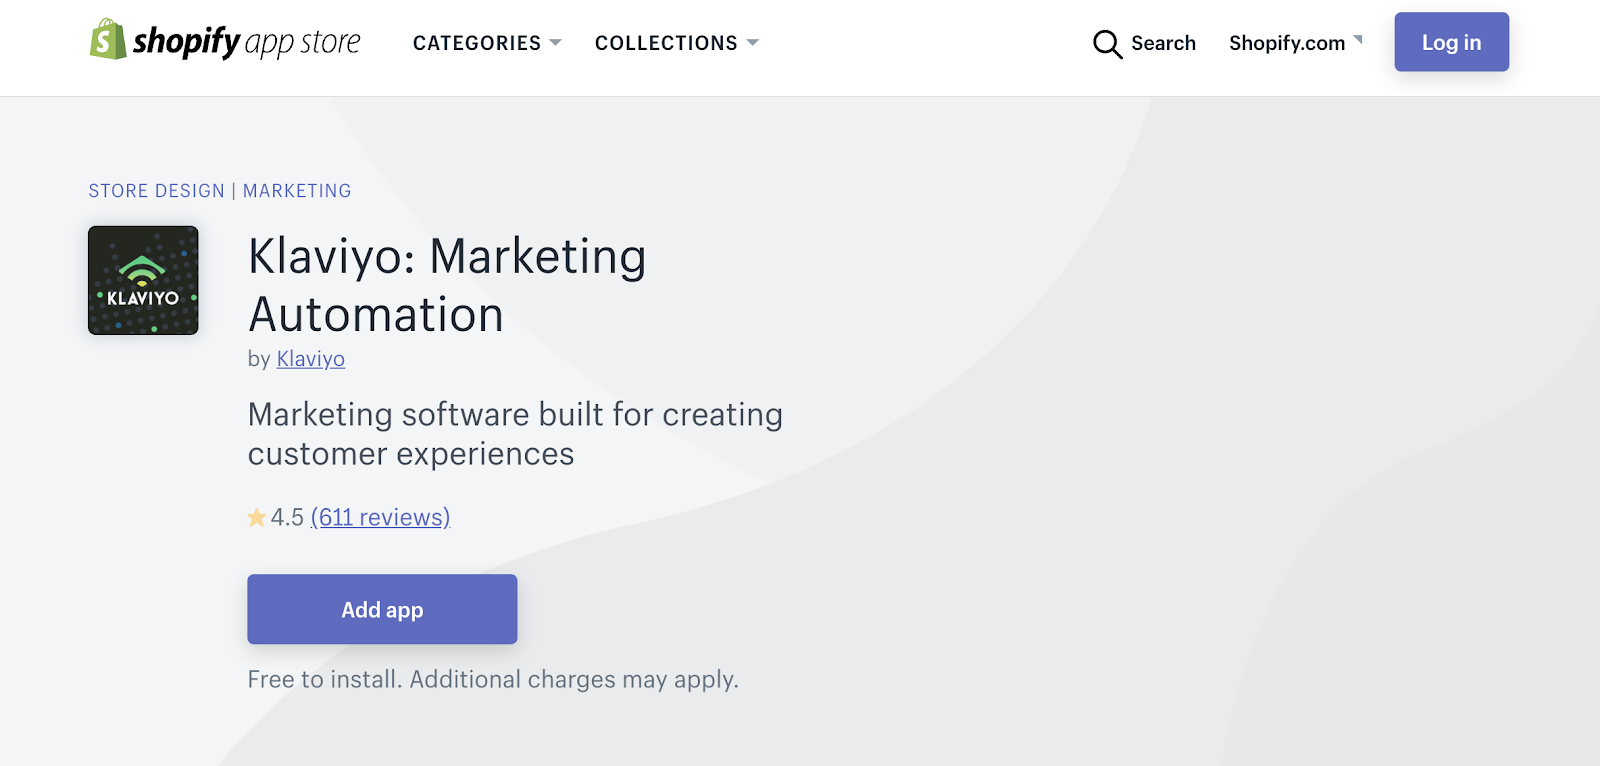
Task: Click the Add app button
Action: (x=382, y=609)
